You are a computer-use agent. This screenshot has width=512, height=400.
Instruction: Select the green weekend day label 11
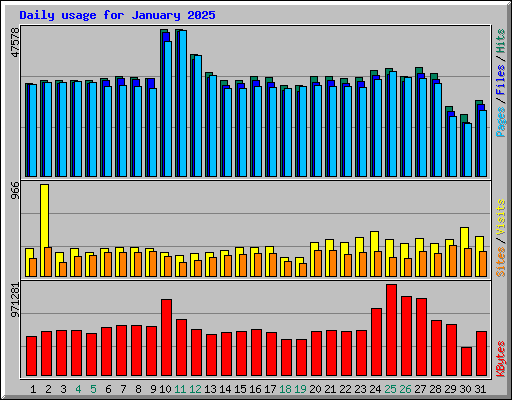pos(180,389)
